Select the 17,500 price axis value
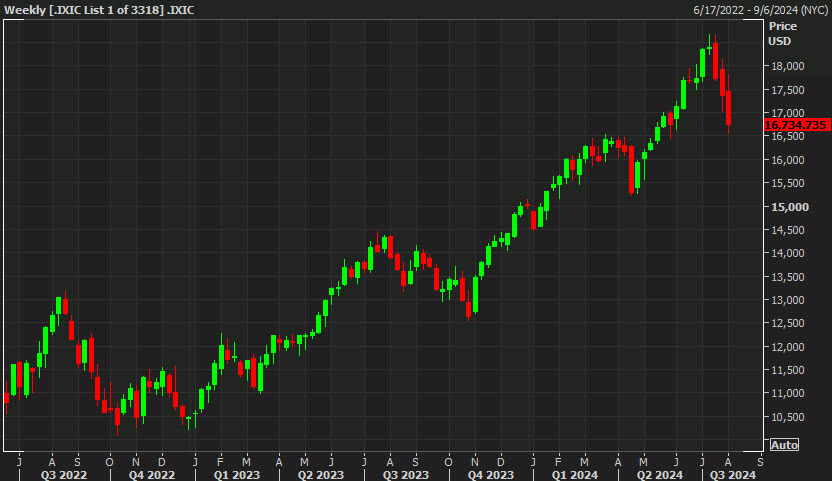832x481 pixels. tap(787, 90)
